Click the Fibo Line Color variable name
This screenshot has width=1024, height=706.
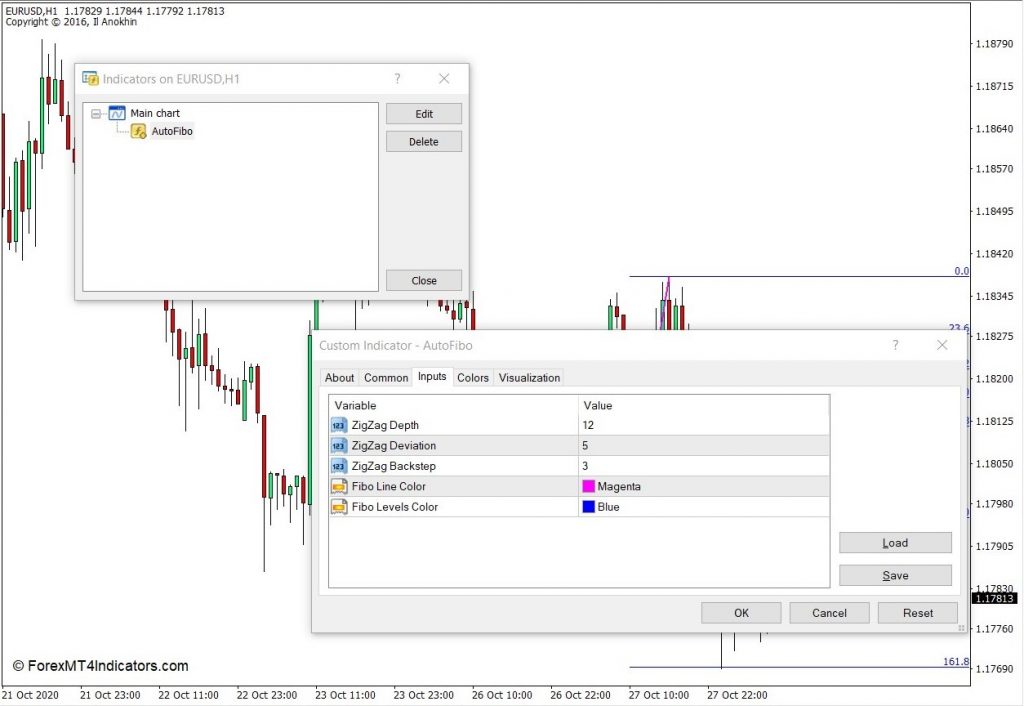[389, 486]
